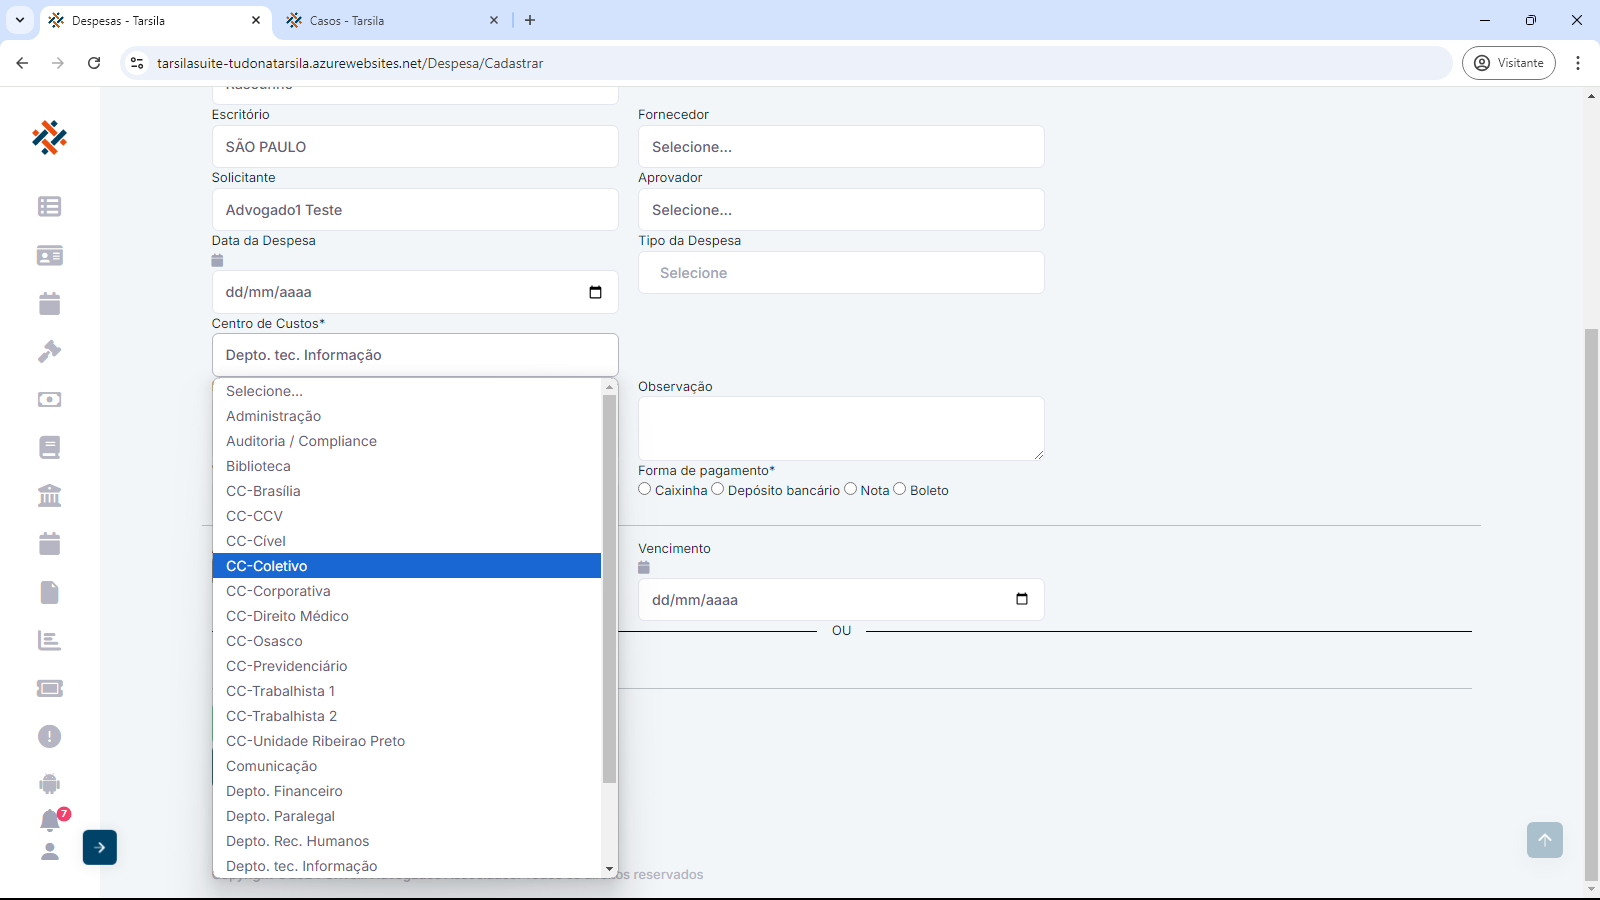Screen dimensions: 1600x900
Task: Click the gavel icon in sidebar
Action: point(49,352)
